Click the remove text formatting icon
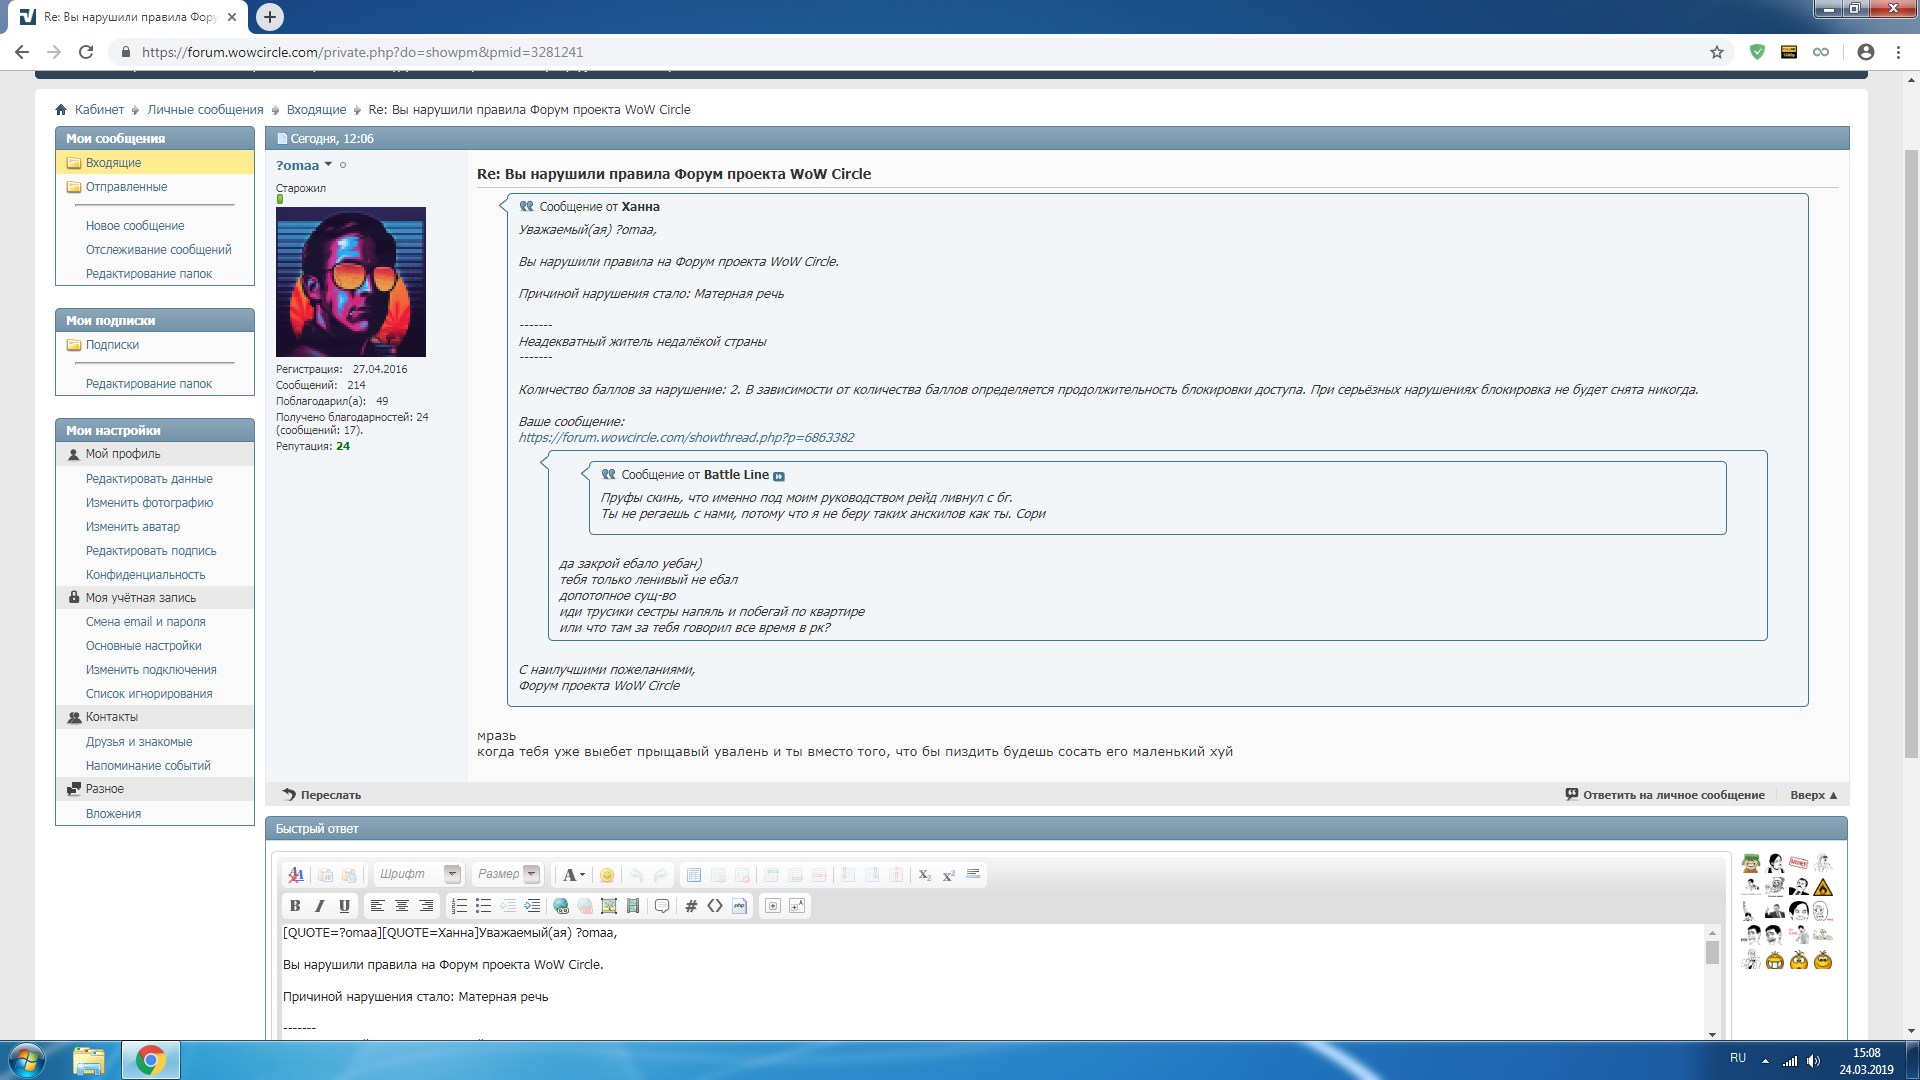This screenshot has height=1080, width=1920. pyautogui.click(x=296, y=875)
